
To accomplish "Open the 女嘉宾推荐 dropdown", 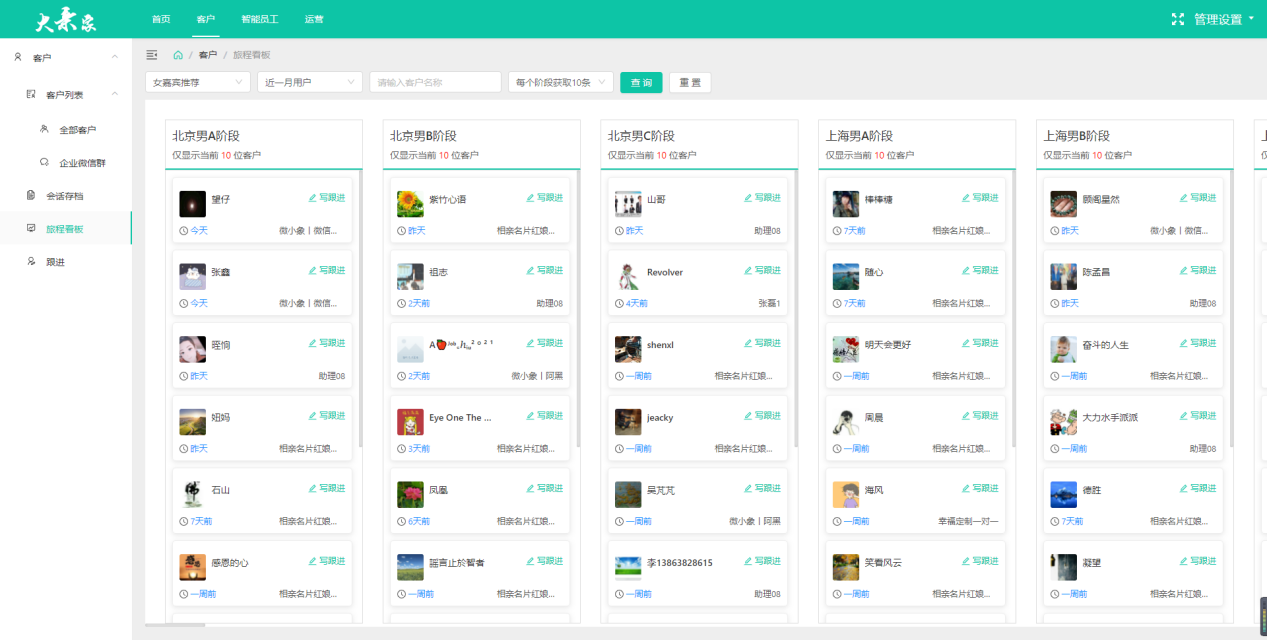I will [x=198, y=82].
